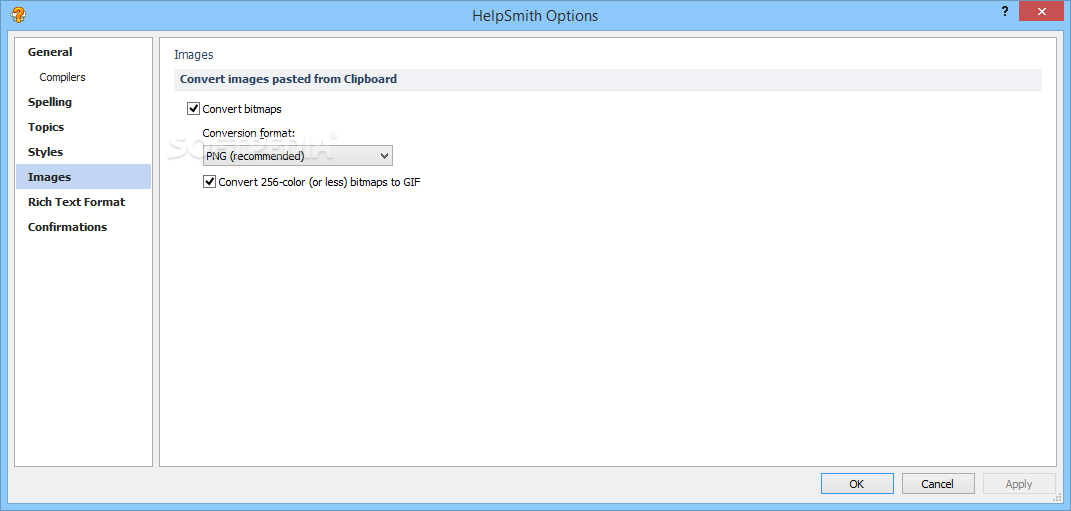Close the HelpSmith Options dialog
Screen dimensions: 1071x511
pos(1042,12)
